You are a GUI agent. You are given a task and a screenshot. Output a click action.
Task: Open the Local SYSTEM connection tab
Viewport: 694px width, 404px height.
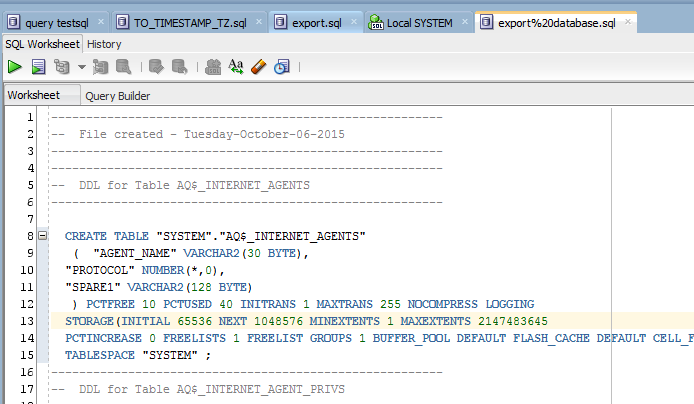417,22
